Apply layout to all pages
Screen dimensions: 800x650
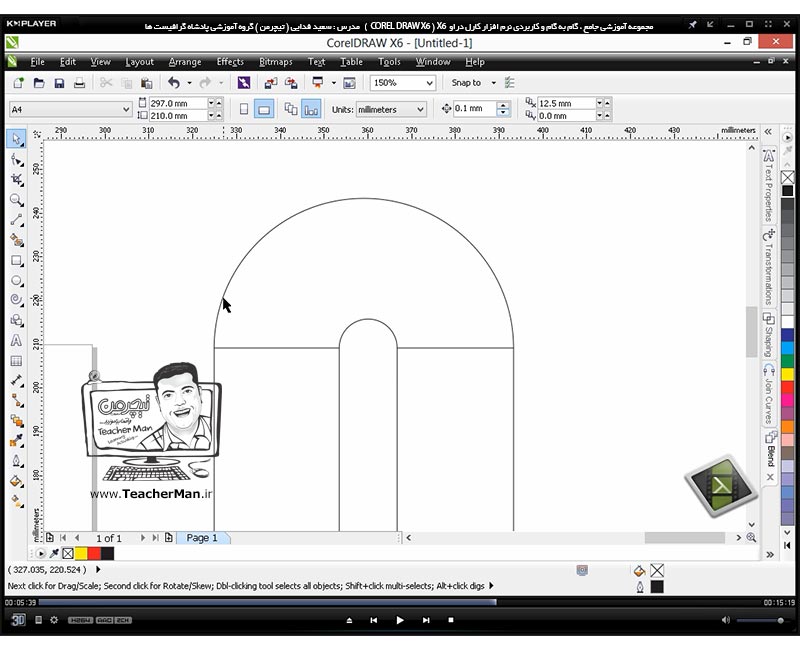[x=291, y=109]
